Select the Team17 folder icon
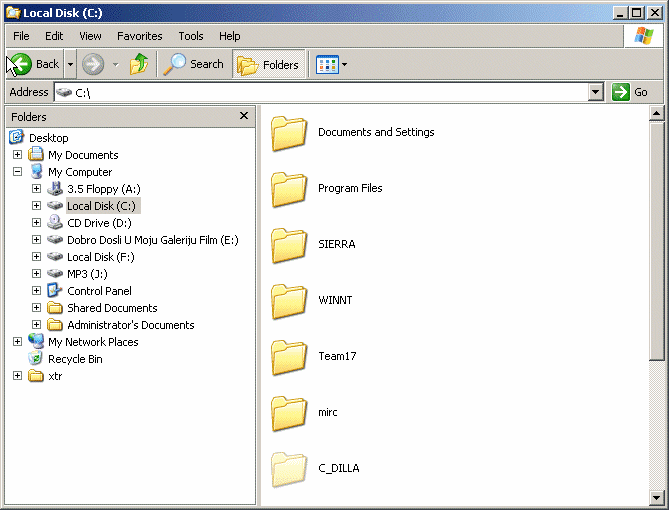 point(289,357)
